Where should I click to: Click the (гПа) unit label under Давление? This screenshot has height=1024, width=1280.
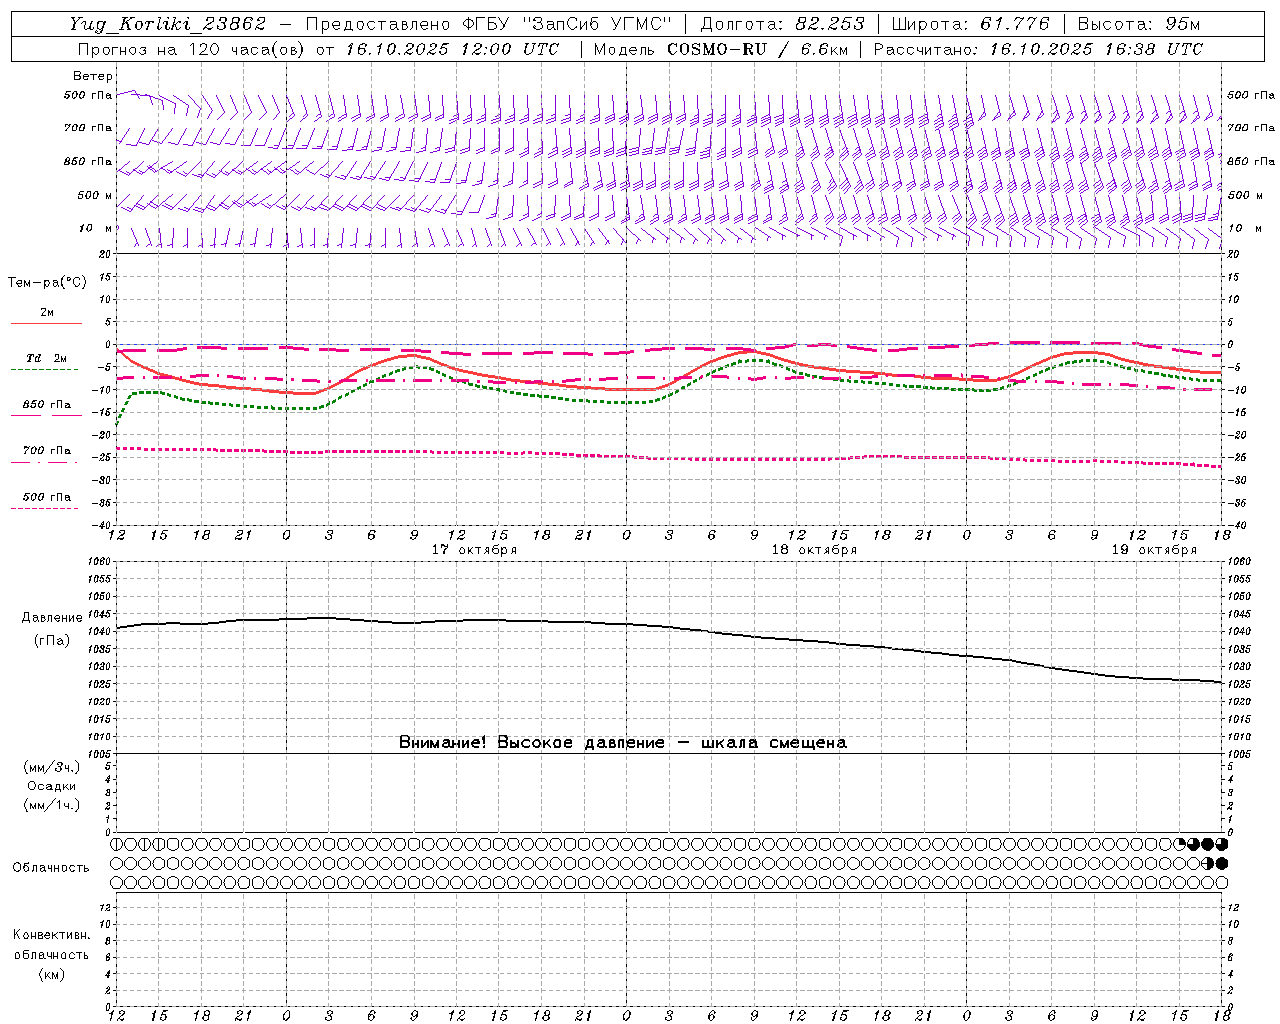(52, 640)
